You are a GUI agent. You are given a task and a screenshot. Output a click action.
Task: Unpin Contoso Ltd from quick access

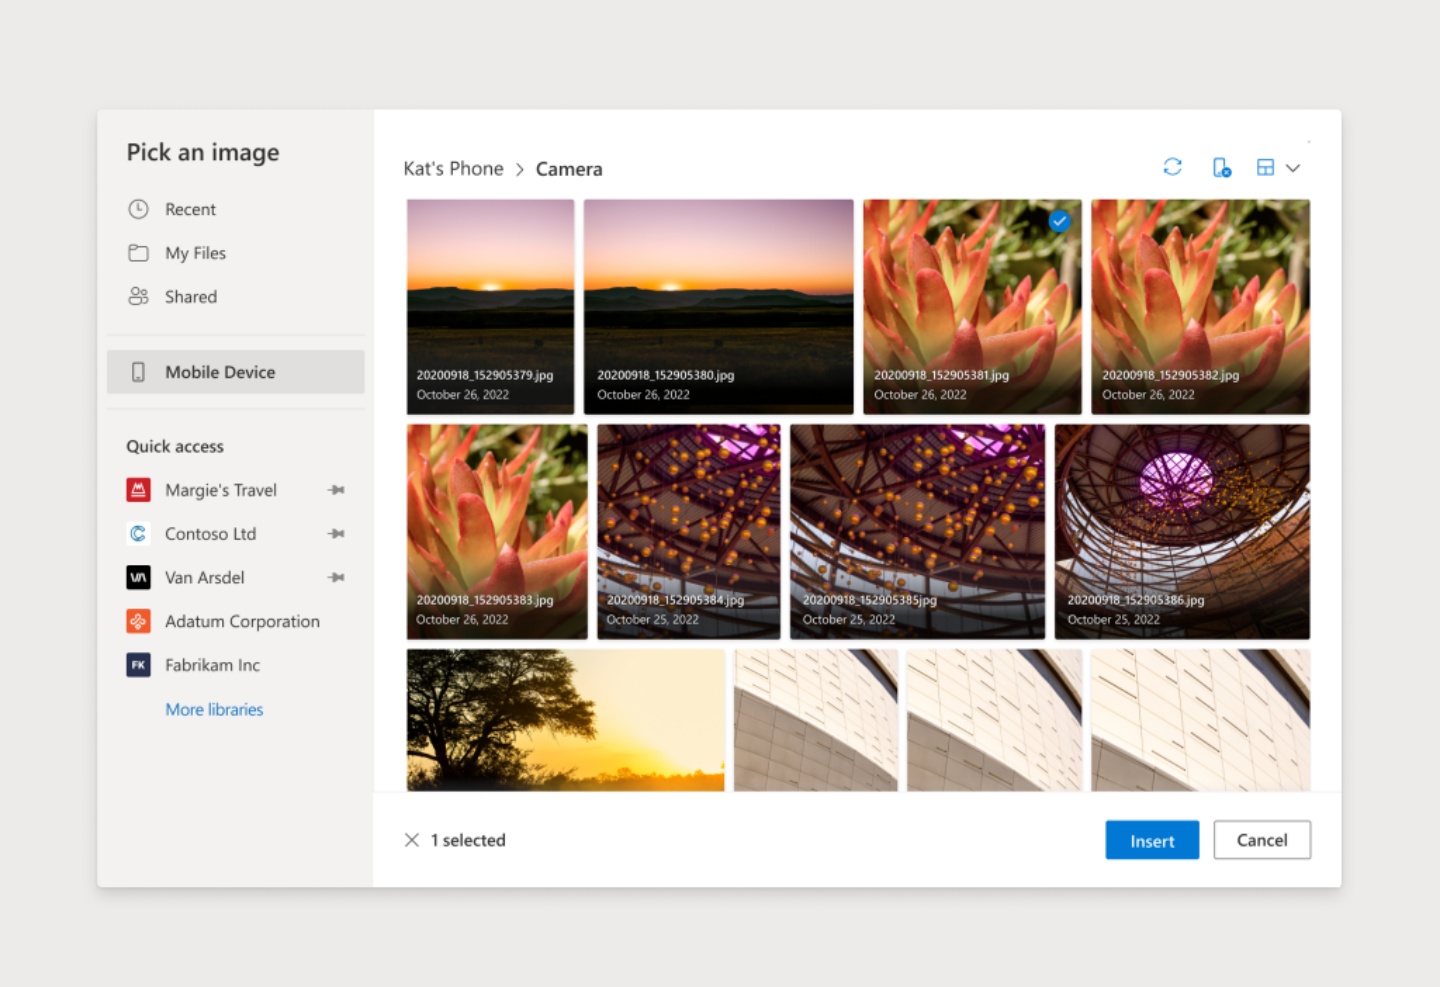pos(336,534)
